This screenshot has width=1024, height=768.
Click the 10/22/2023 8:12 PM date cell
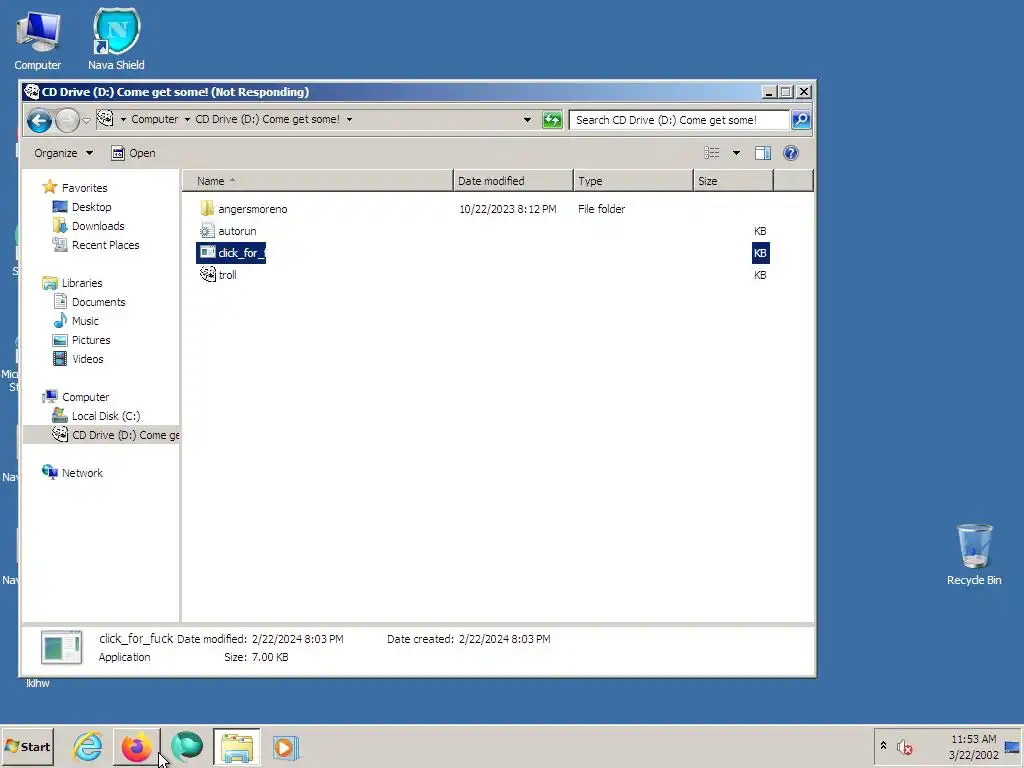coord(507,209)
